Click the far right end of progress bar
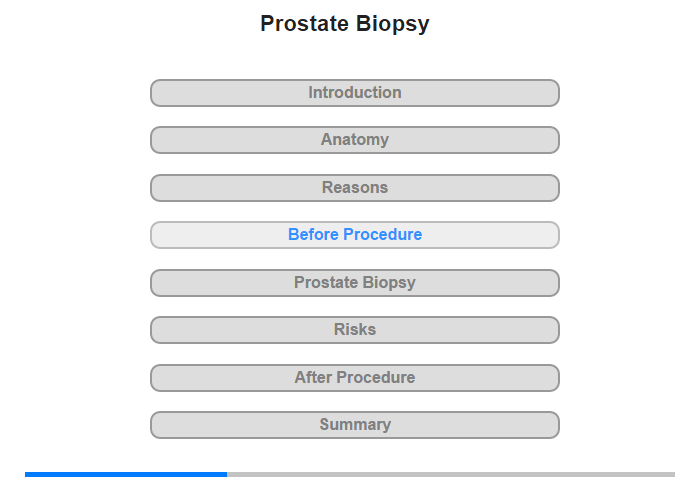Viewport: 700px width, 480px height. [671, 474]
